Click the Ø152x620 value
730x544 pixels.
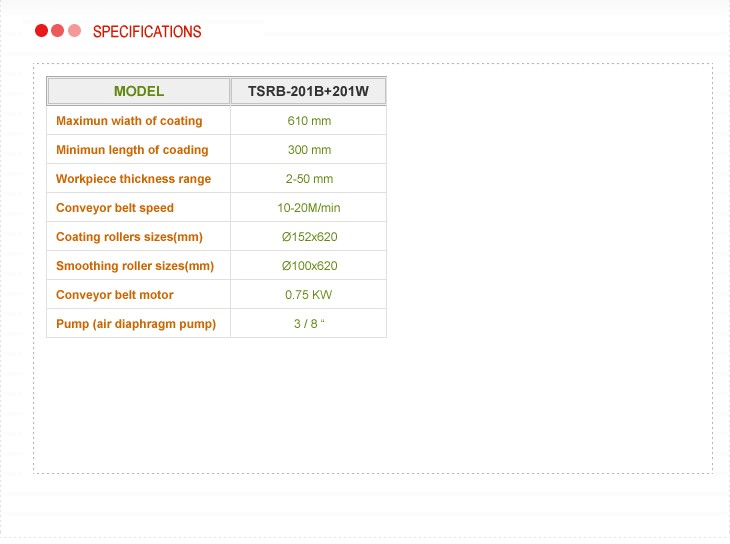309,237
